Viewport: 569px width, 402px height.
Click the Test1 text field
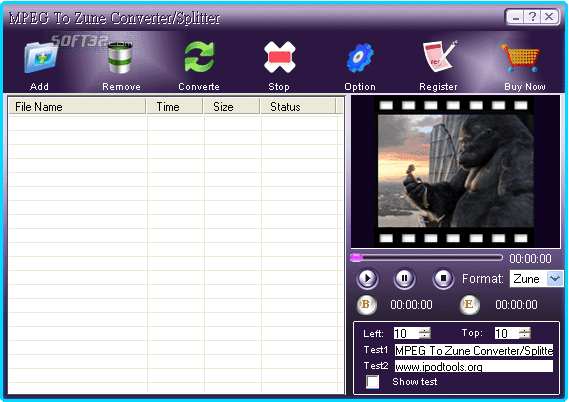click(x=474, y=350)
